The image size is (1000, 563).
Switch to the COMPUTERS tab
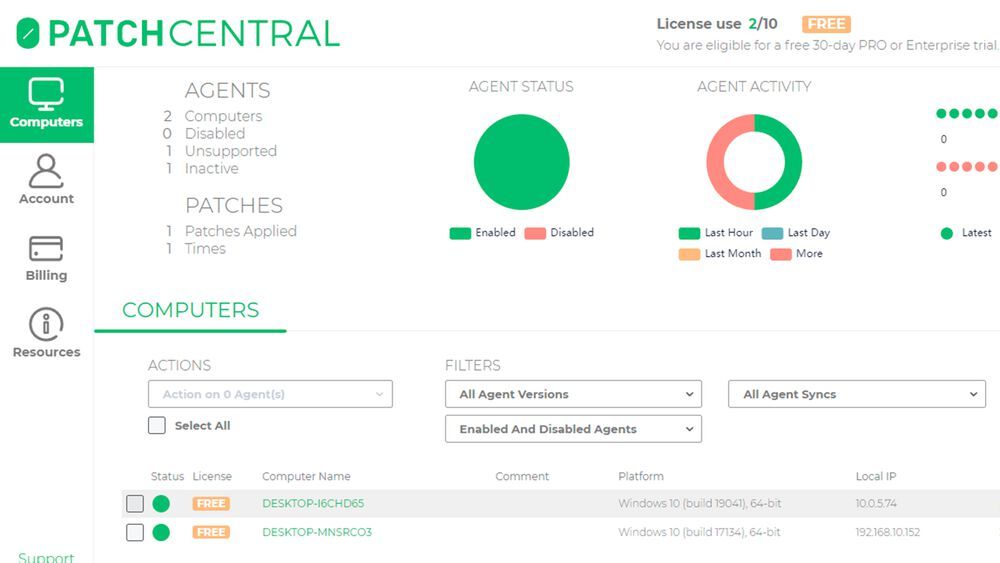coord(190,310)
